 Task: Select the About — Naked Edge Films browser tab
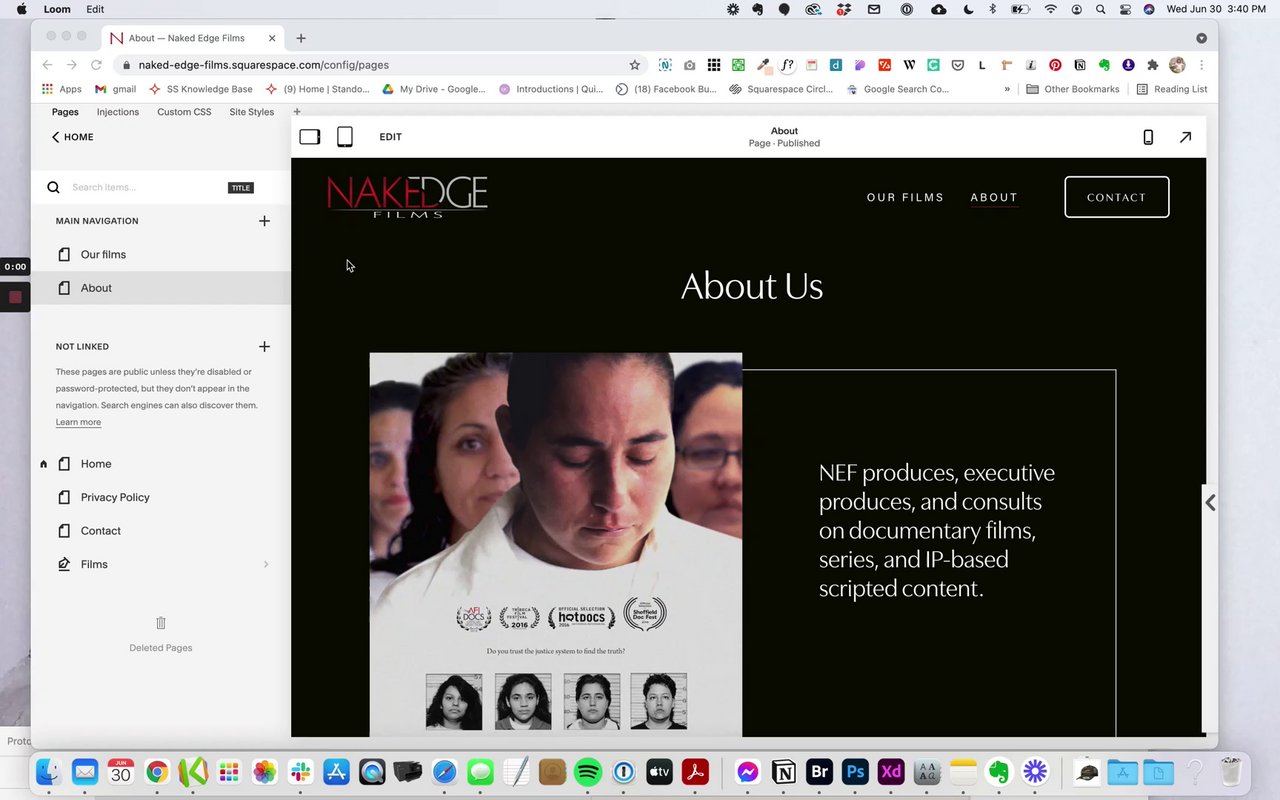(192, 38)
